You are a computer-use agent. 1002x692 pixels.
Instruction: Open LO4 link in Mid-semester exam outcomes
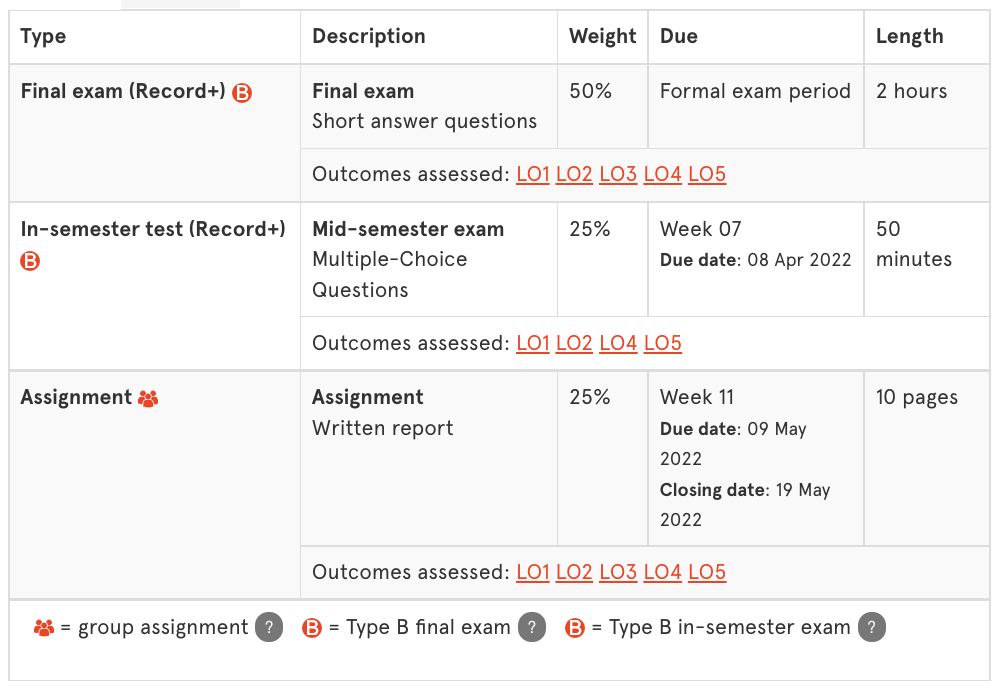pyautogui.click(x=618, y=343)
